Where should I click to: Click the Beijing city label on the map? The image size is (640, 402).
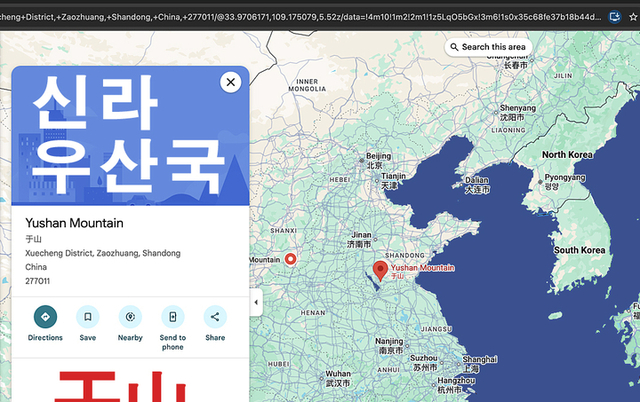pos(378,160)
